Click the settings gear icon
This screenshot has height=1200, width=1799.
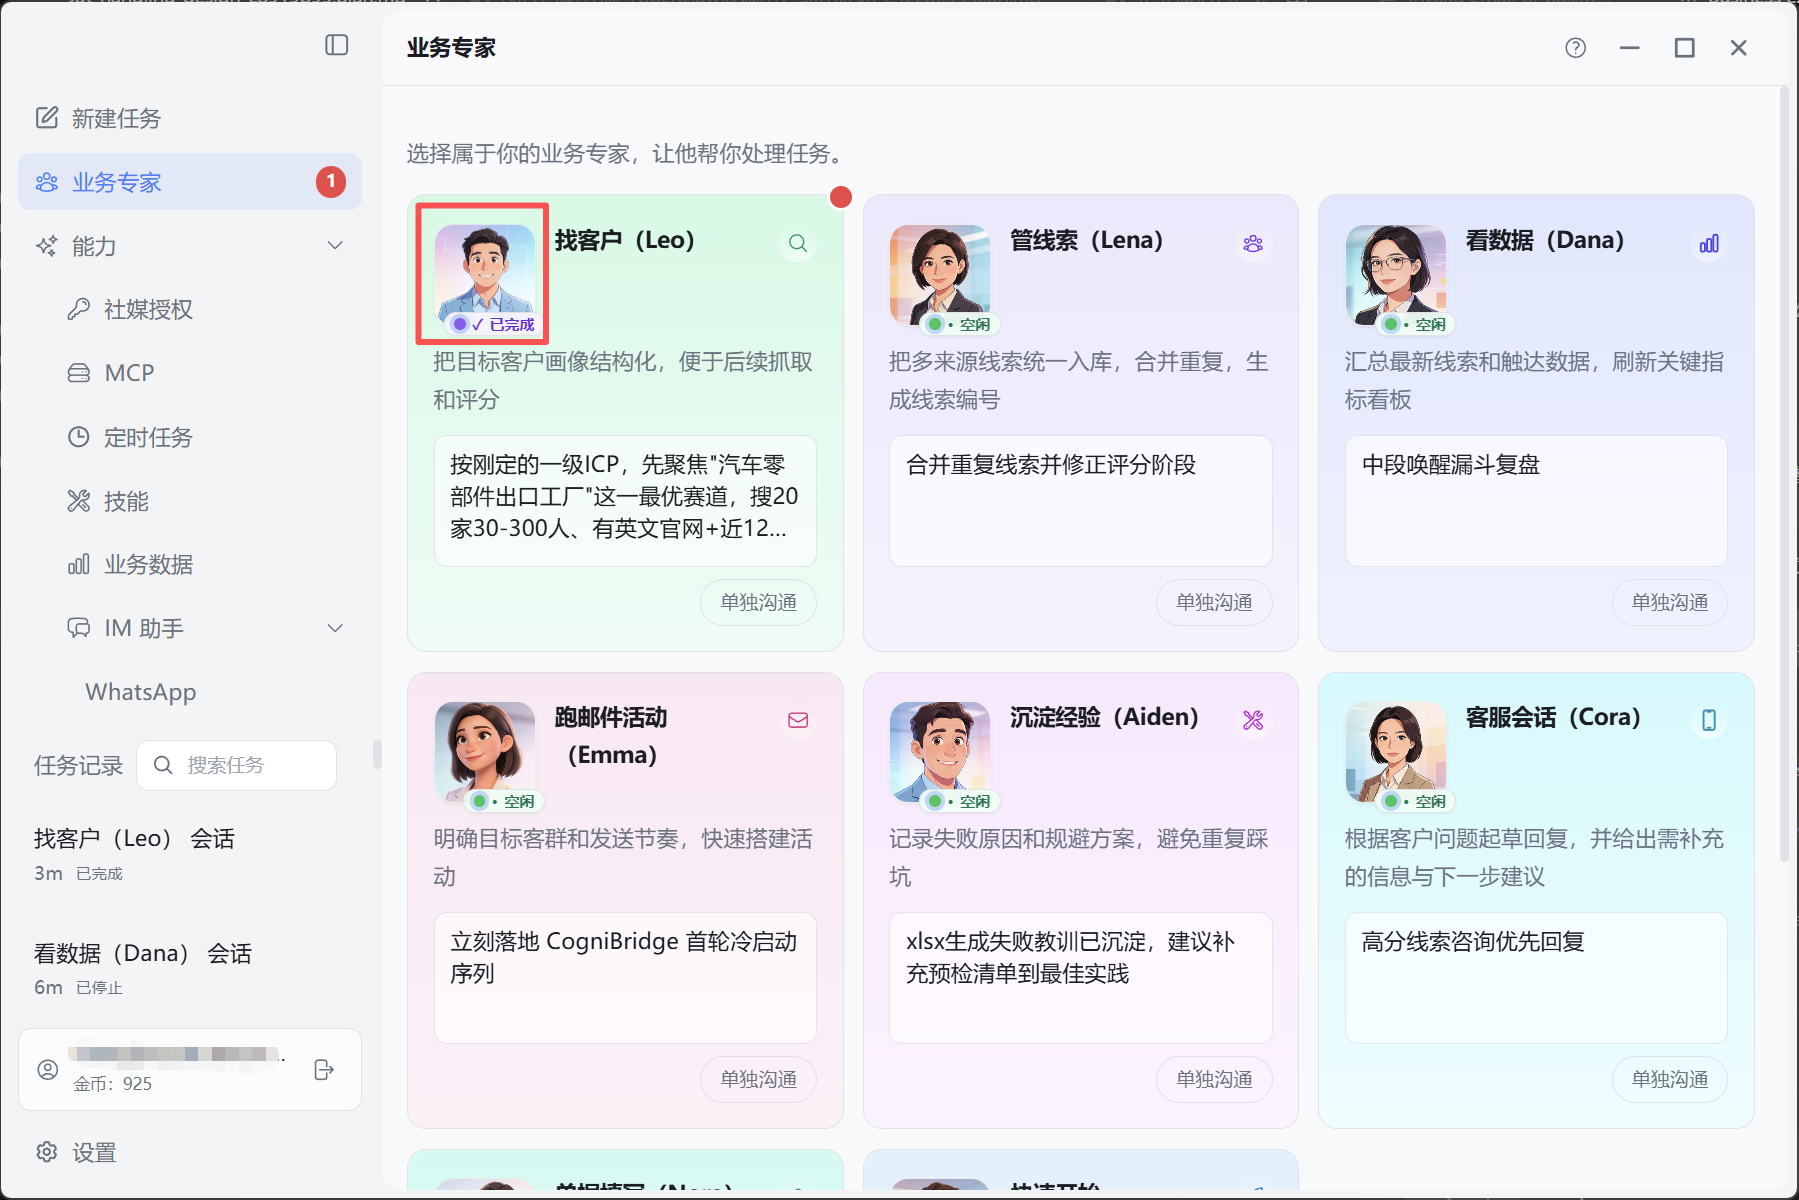pyautogui.click(x=47, y=1152)
